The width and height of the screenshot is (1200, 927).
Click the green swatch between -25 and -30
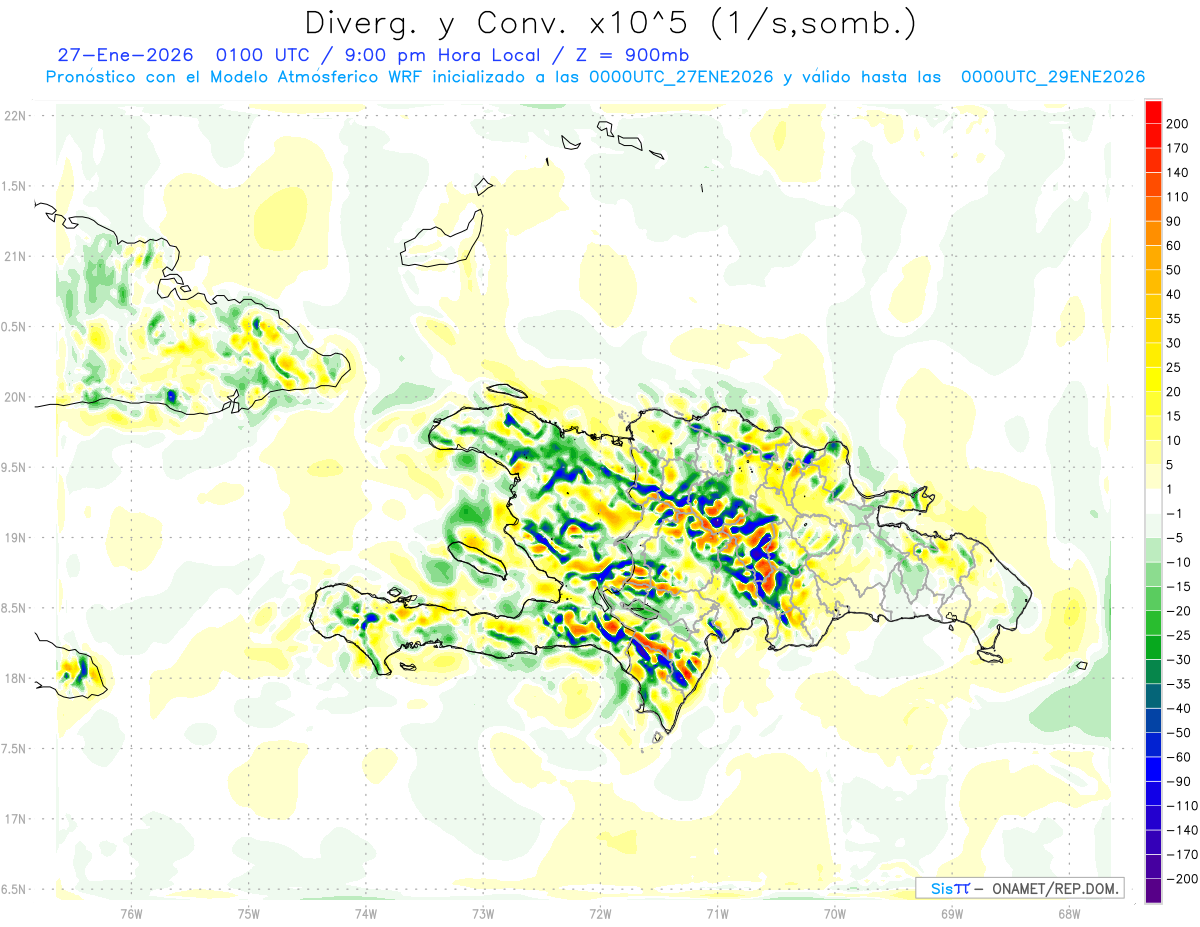click(x=1153, y=647)
